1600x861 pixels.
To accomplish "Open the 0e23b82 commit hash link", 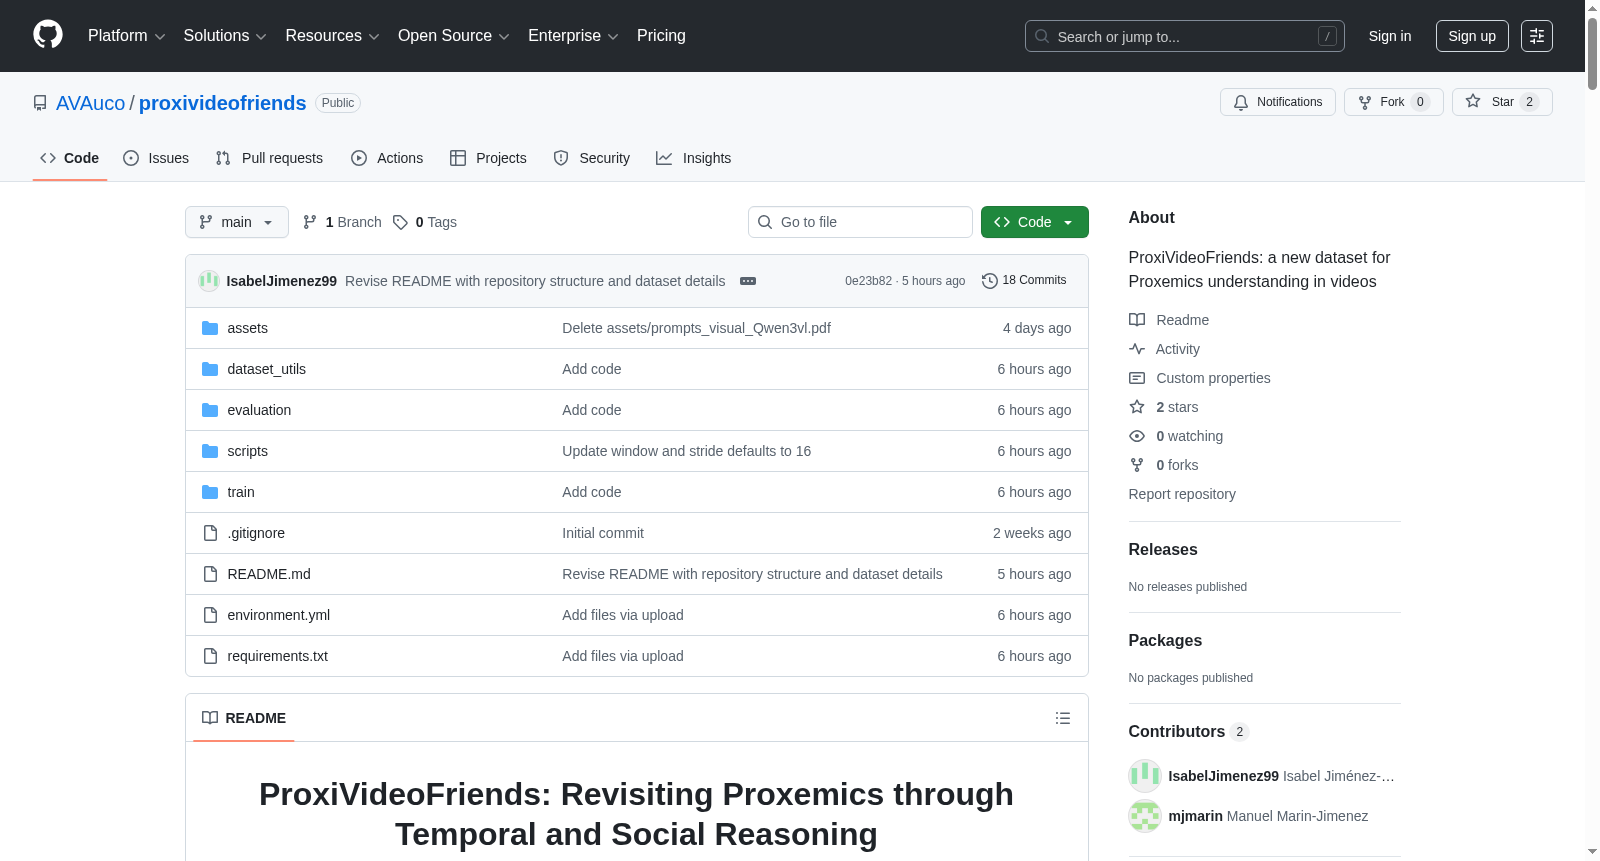I will point(868,281).
